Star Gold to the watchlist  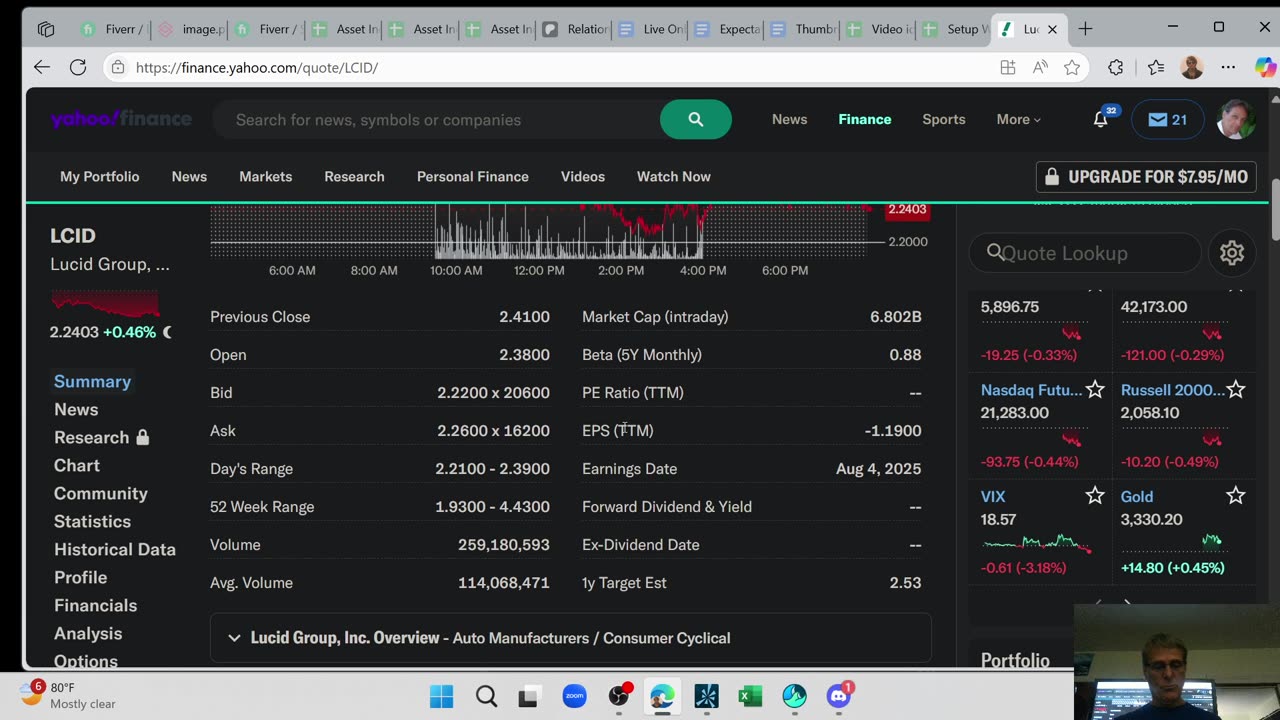click(1236, 496)
